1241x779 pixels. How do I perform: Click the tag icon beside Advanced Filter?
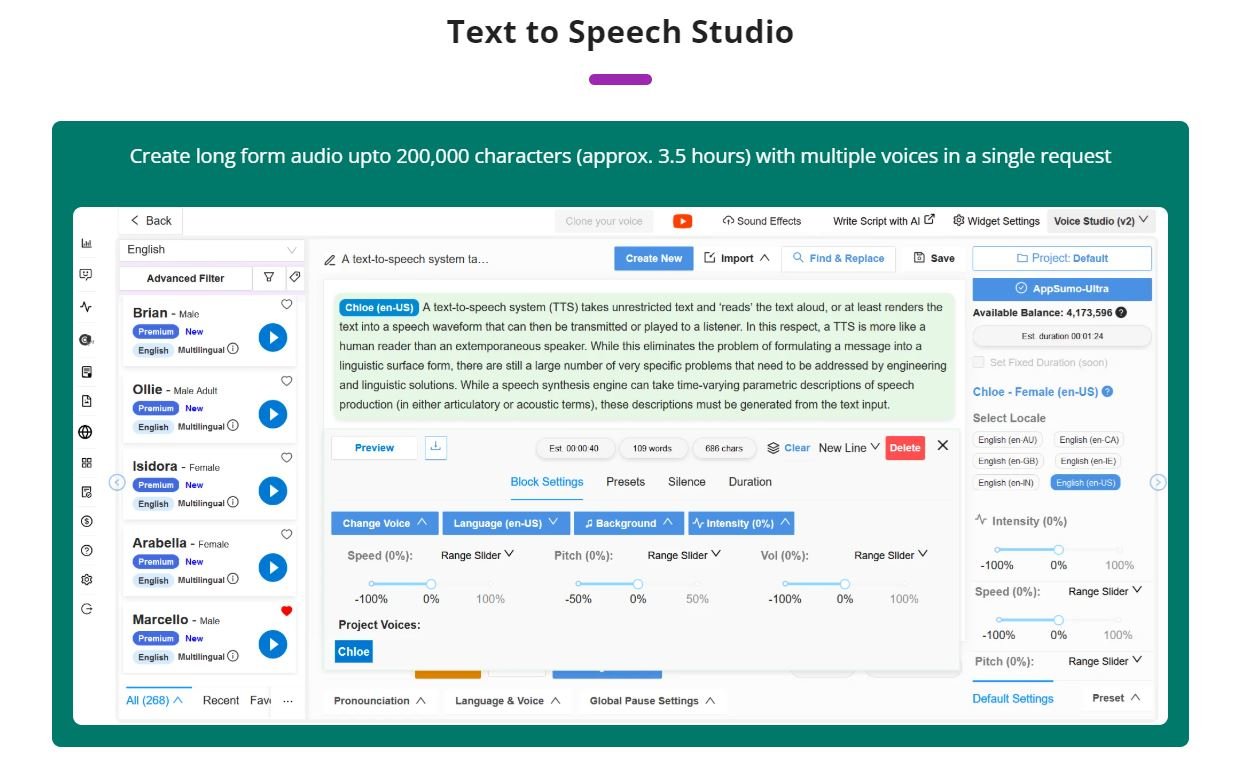[x=294, y=278]
